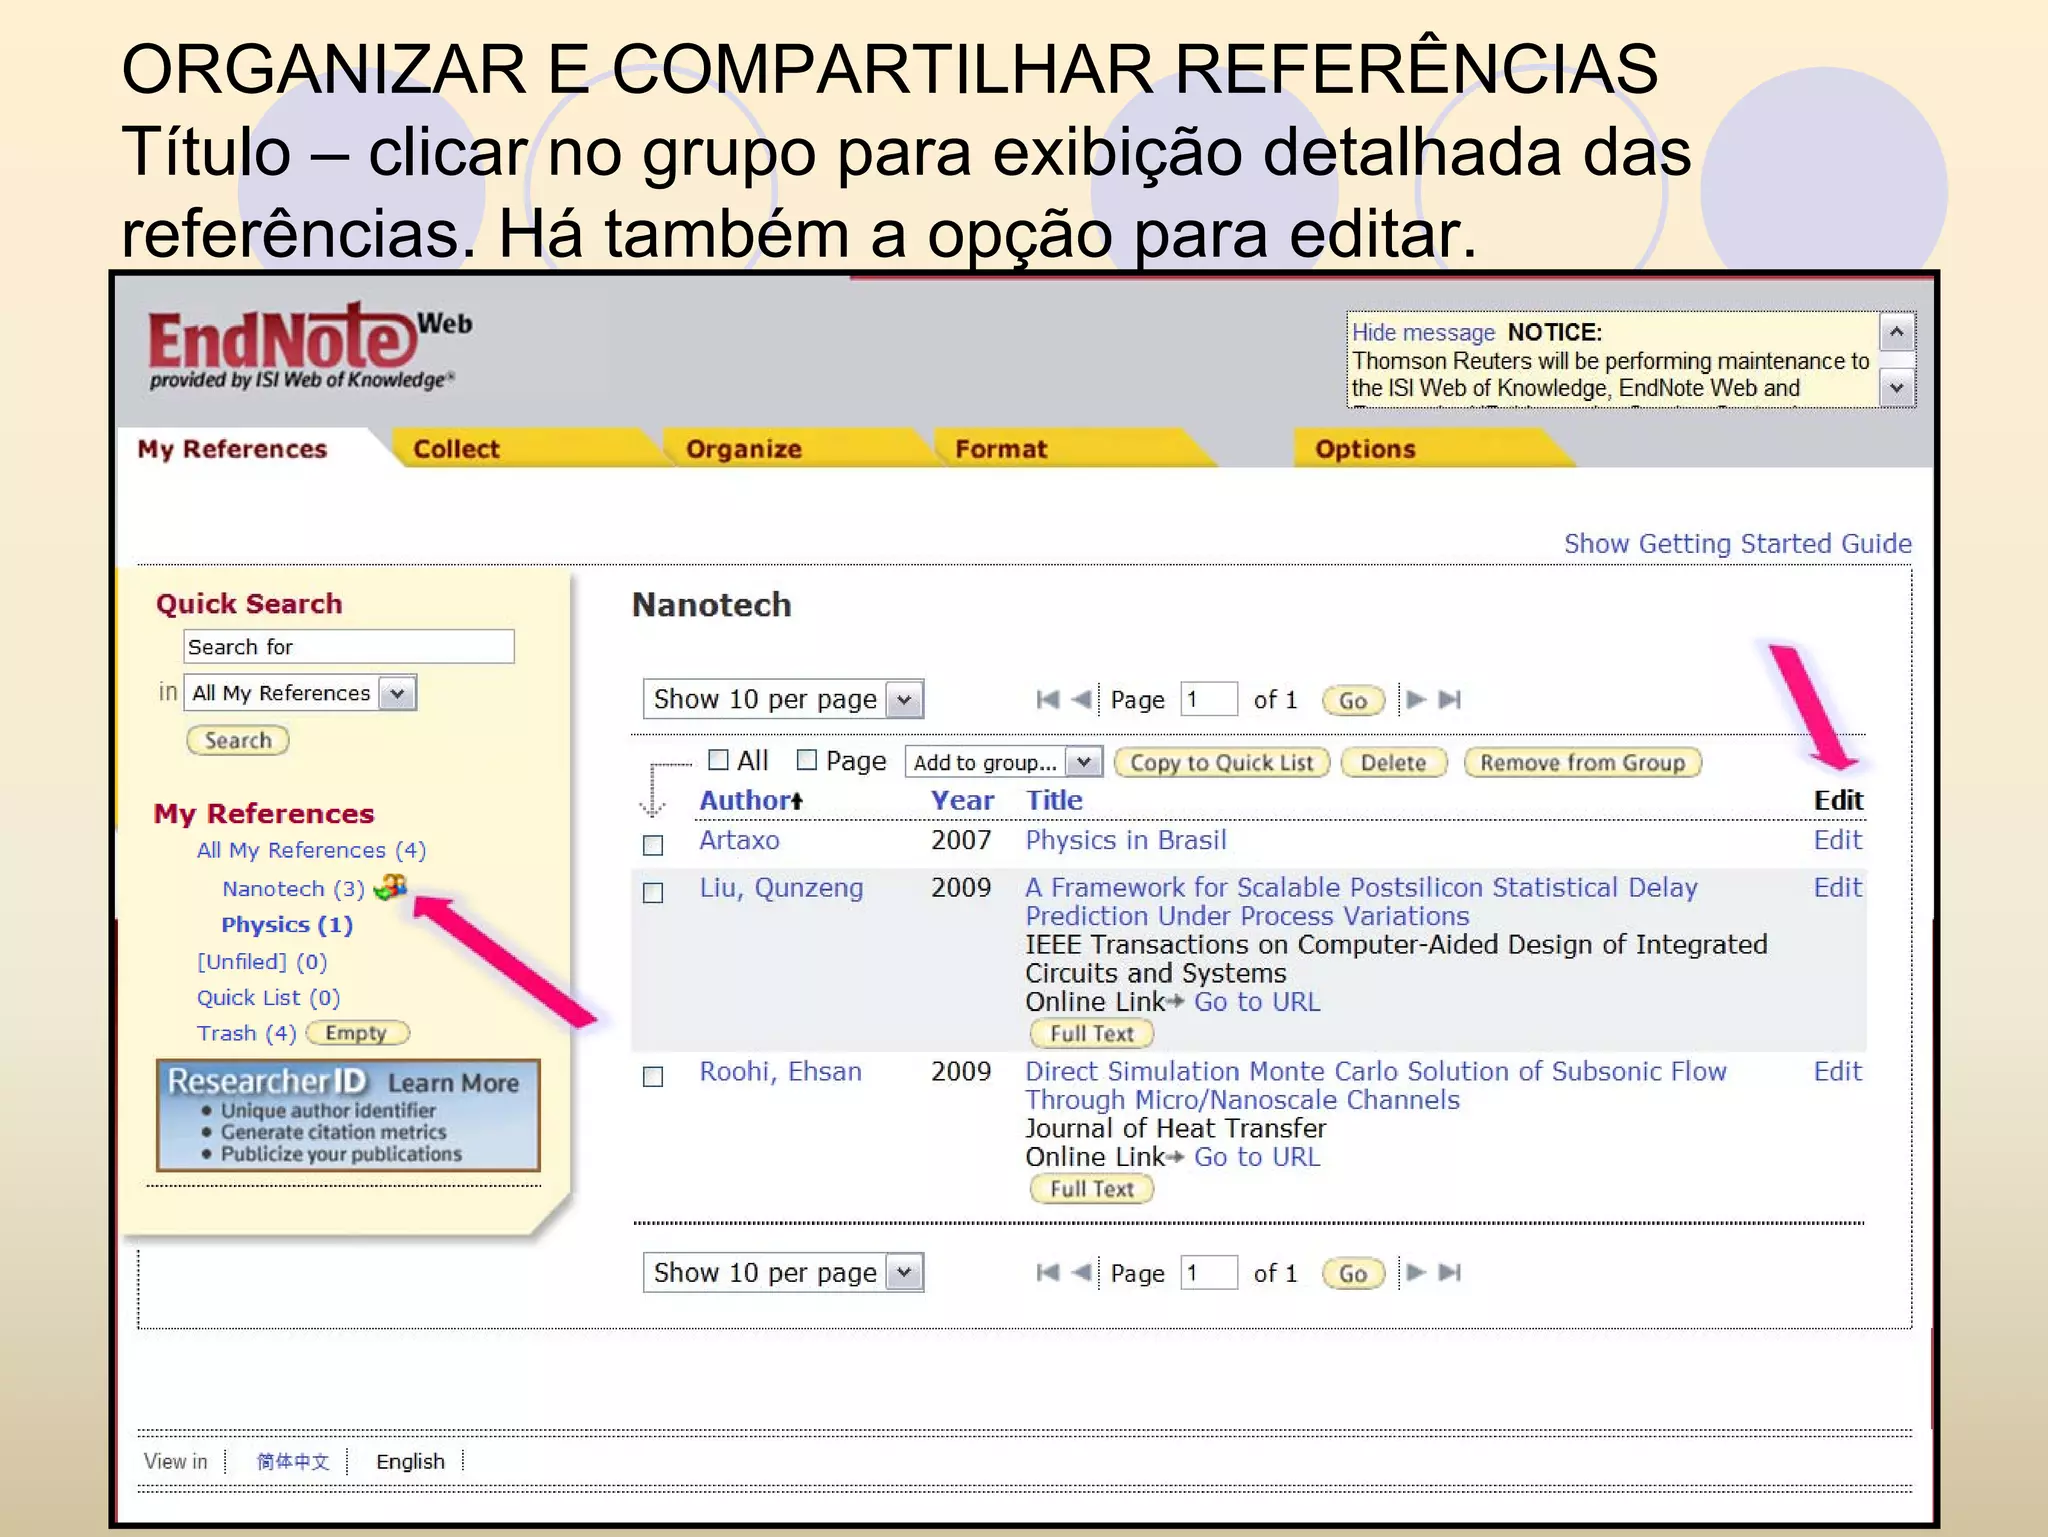Go to next page in top pager
This screenshot has width=2048, height=1537.
(x=1416, y=699)
